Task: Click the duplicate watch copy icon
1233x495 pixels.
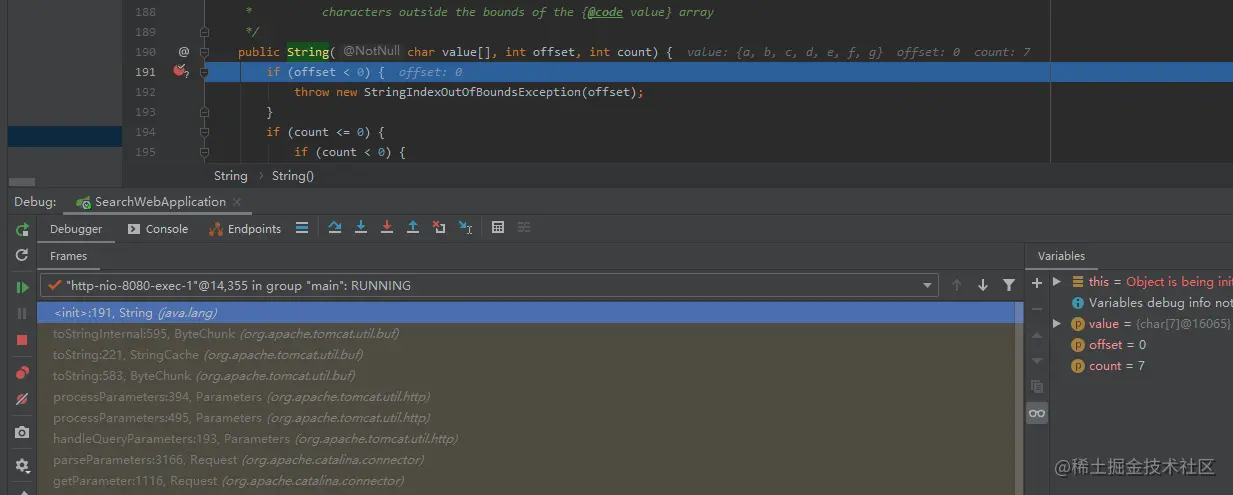Action: point(1037,387)
